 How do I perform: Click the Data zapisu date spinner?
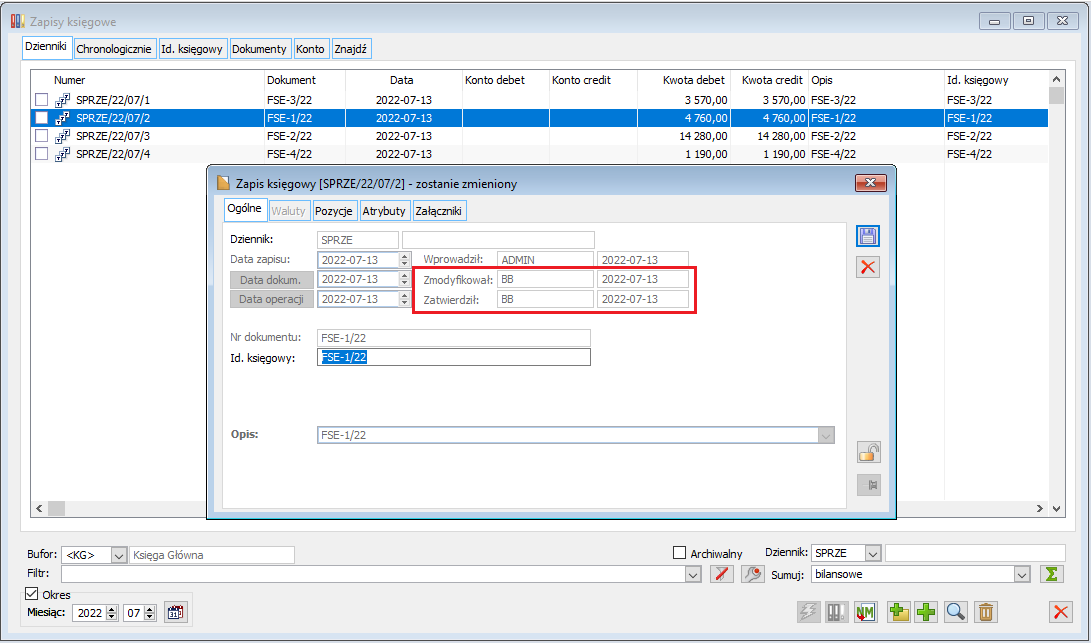tap(404, 260)
